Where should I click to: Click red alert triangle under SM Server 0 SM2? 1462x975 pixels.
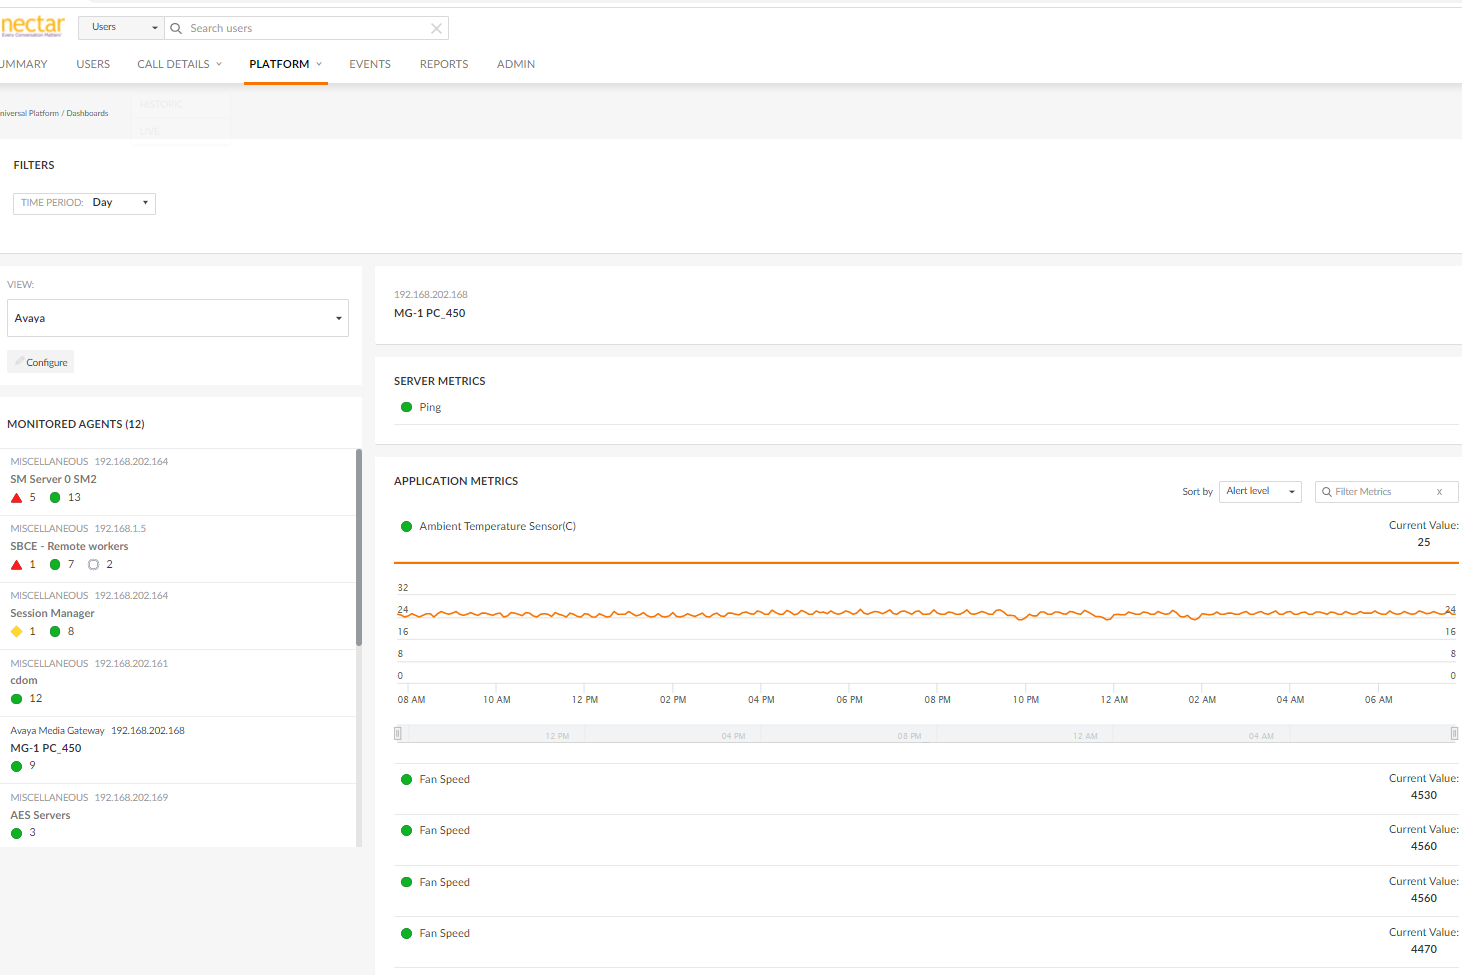click(x=17, y=498)
